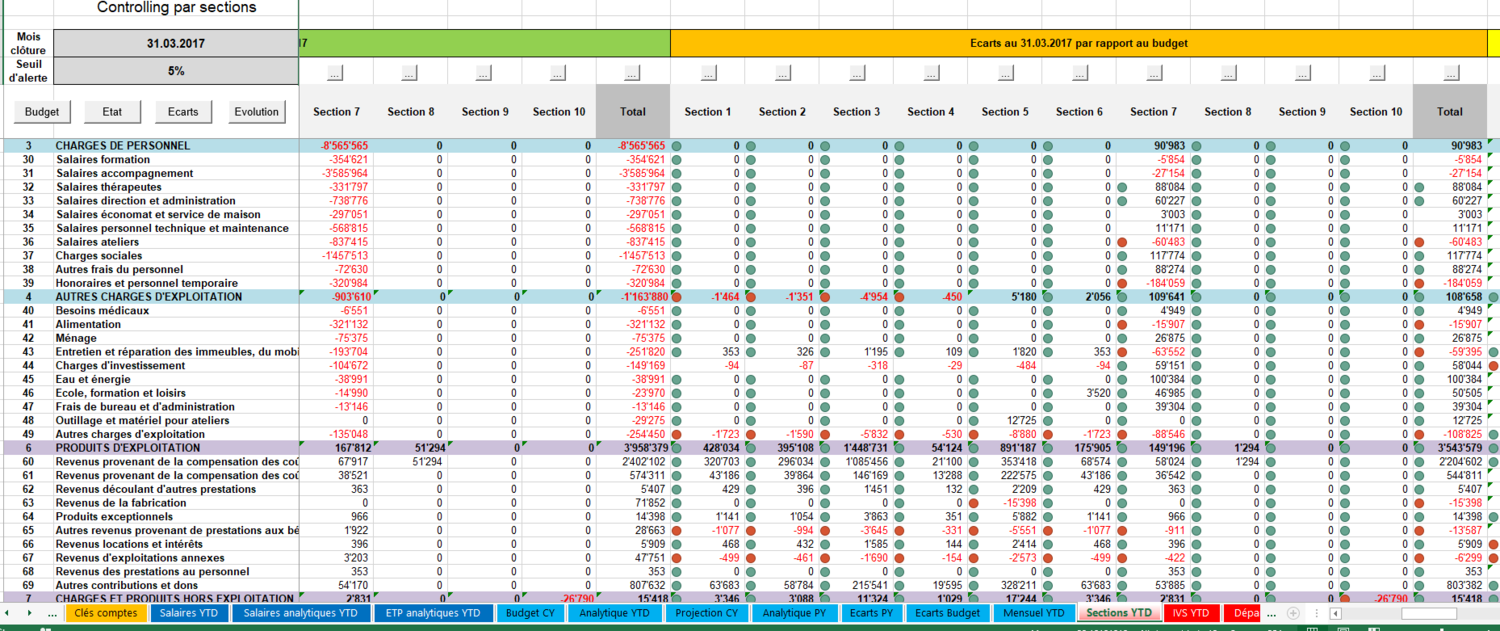Select the 'Alimentation' row label
Image resolution: width=1500 pixels, height=631 pixels.
89,324
